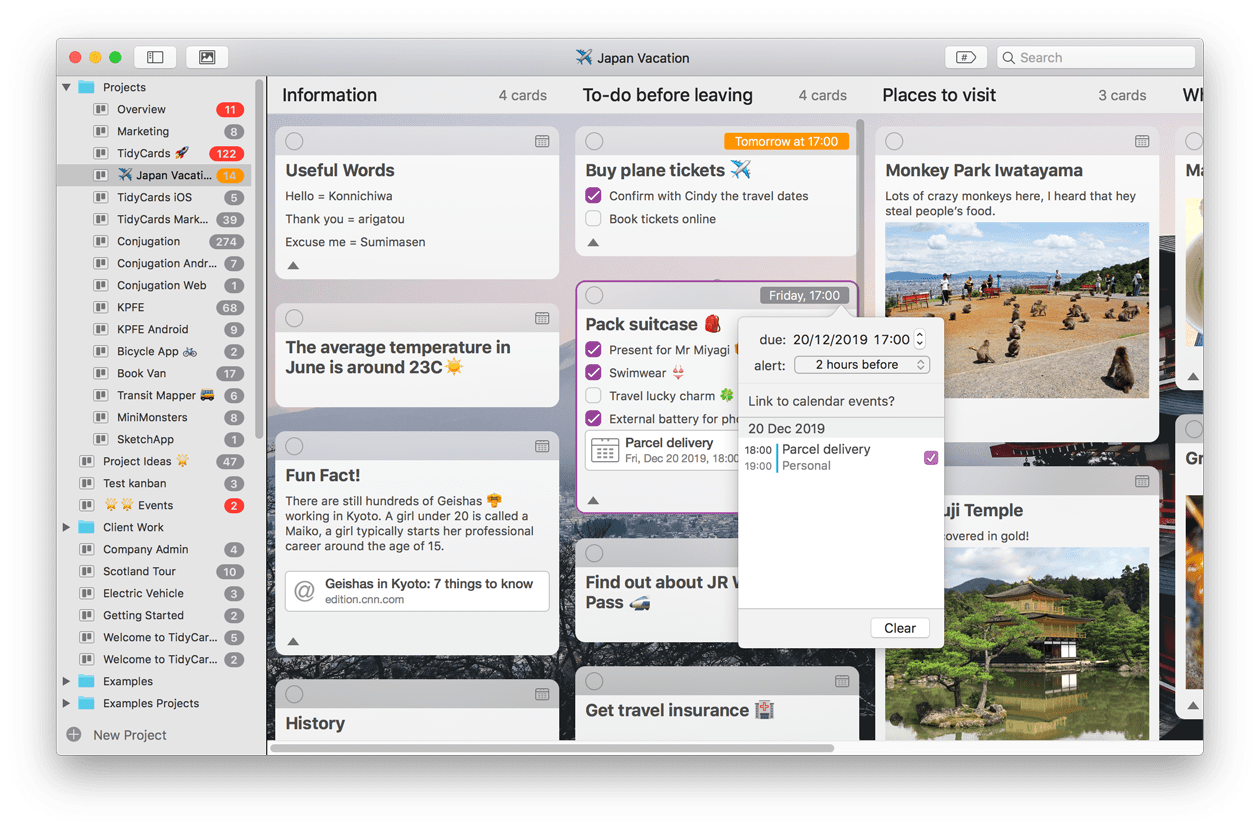
Task: Expand the Client Work group in the sidebar
Action: [x=67, y=527]
